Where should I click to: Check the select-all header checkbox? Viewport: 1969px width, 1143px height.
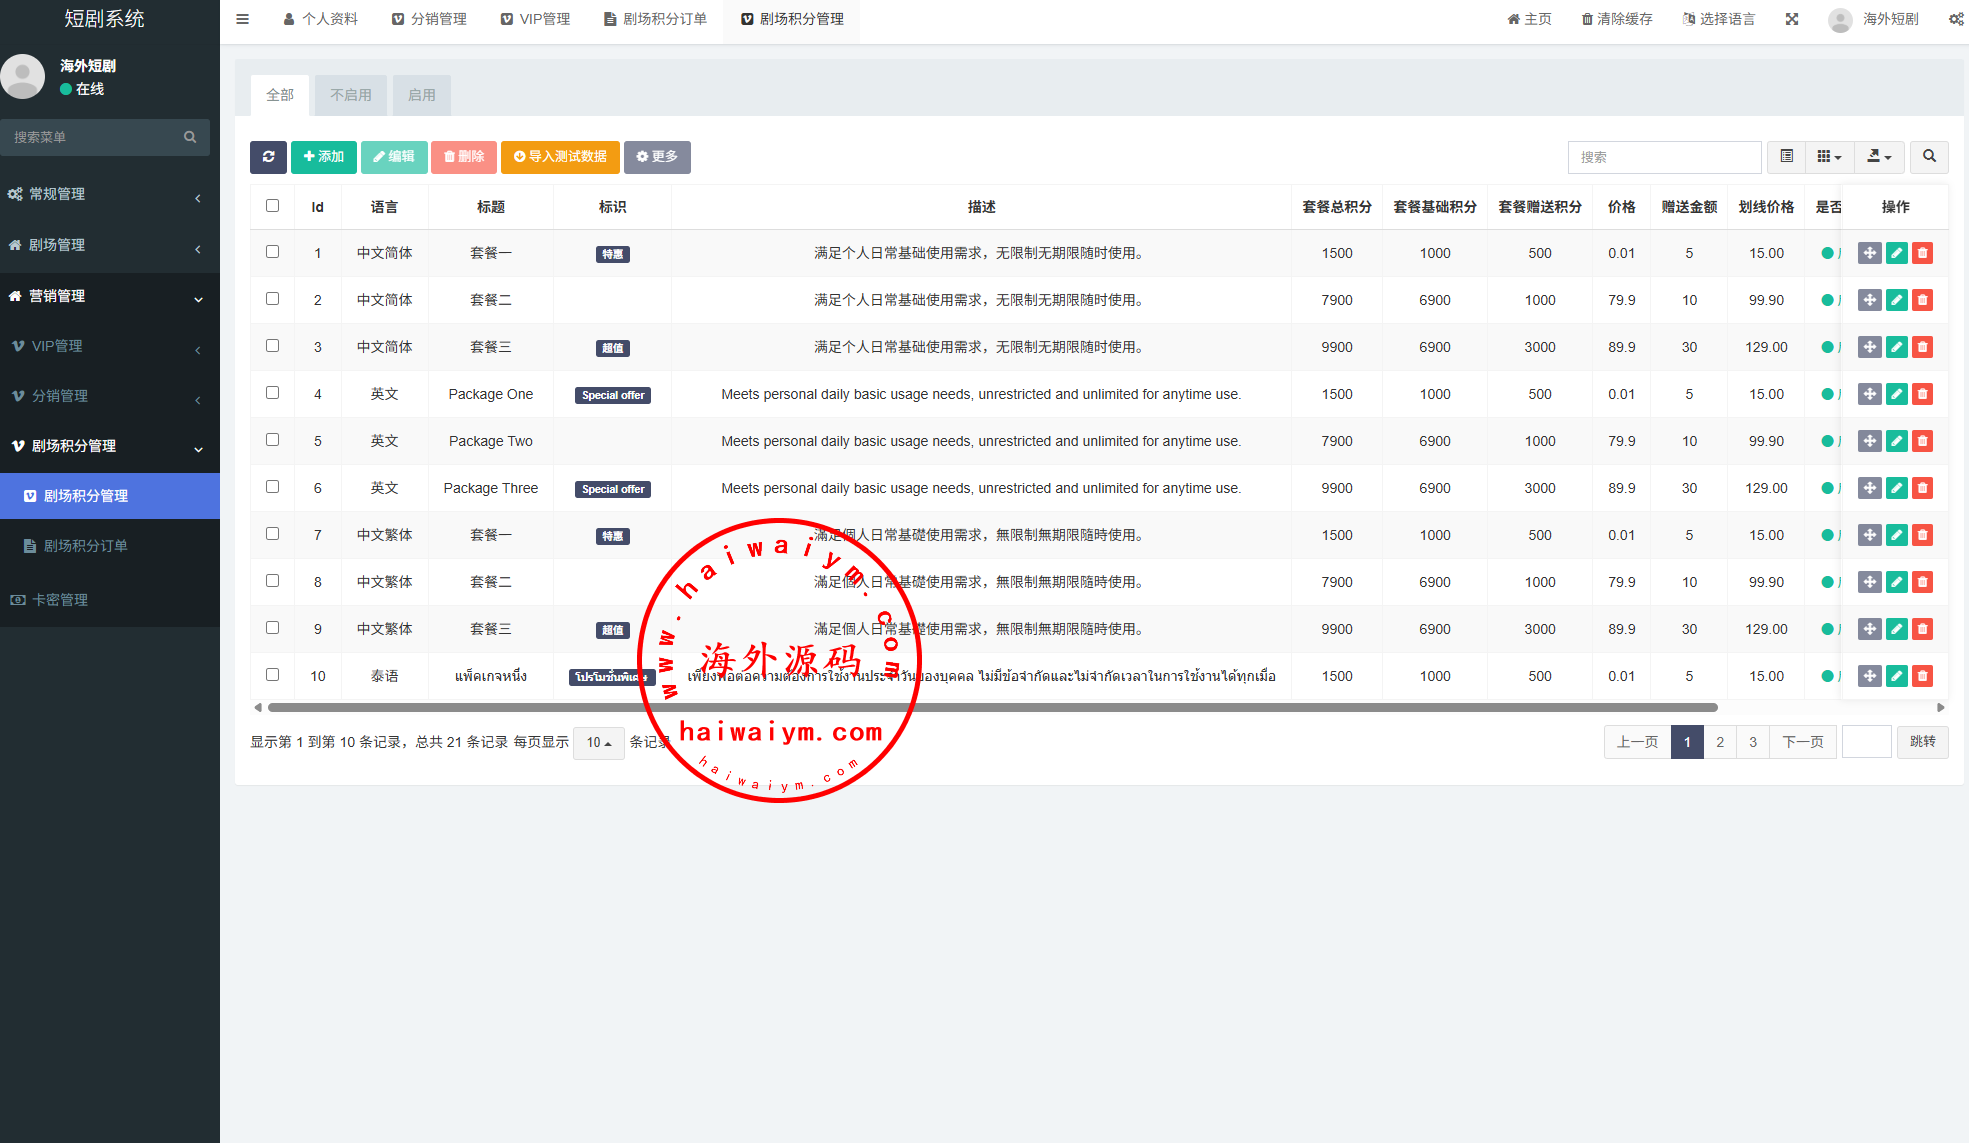[x=272, y=206]
